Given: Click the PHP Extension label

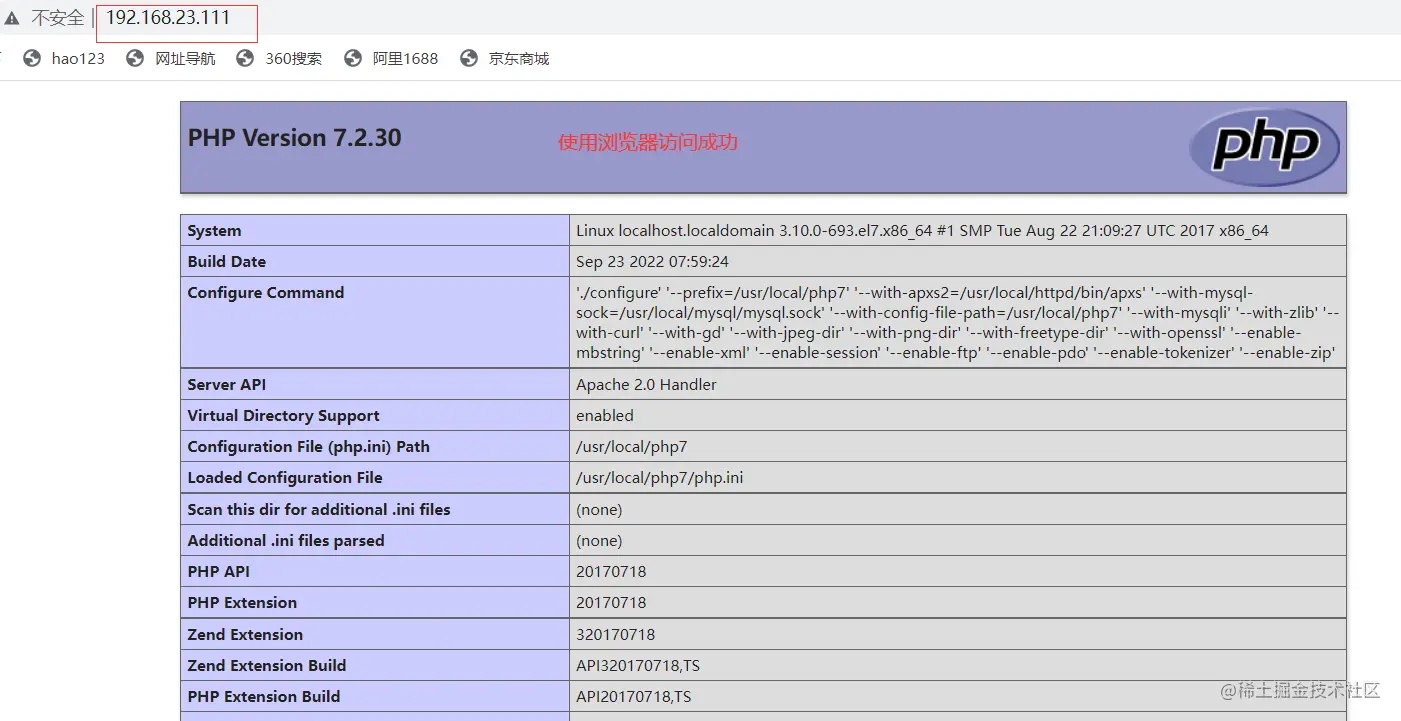Looking at the screenshot, I should click(242, 602).
